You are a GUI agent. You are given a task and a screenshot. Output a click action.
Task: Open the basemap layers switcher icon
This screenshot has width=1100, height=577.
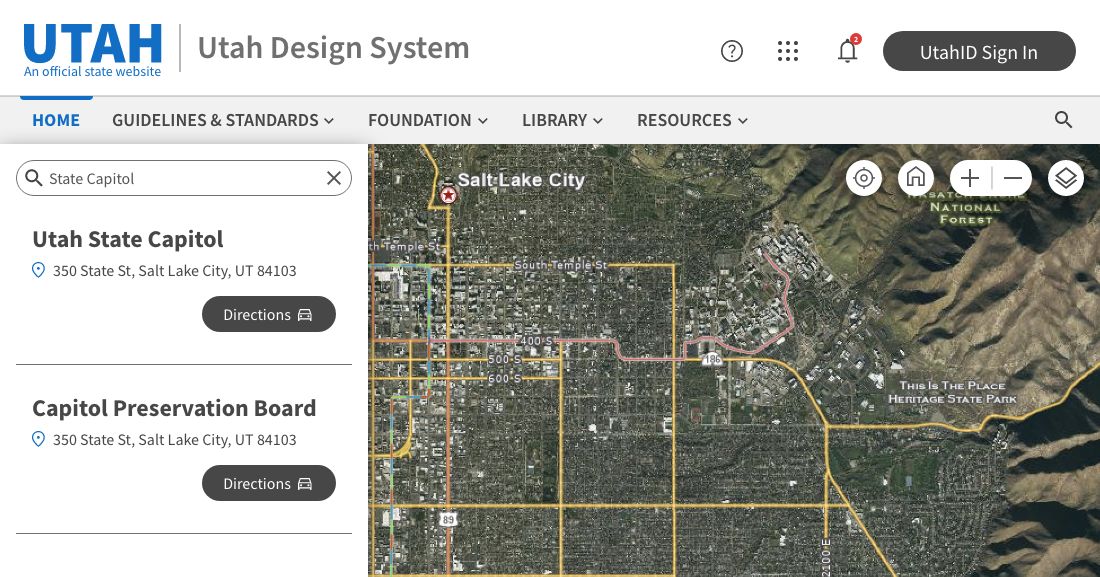point(1066,178)
